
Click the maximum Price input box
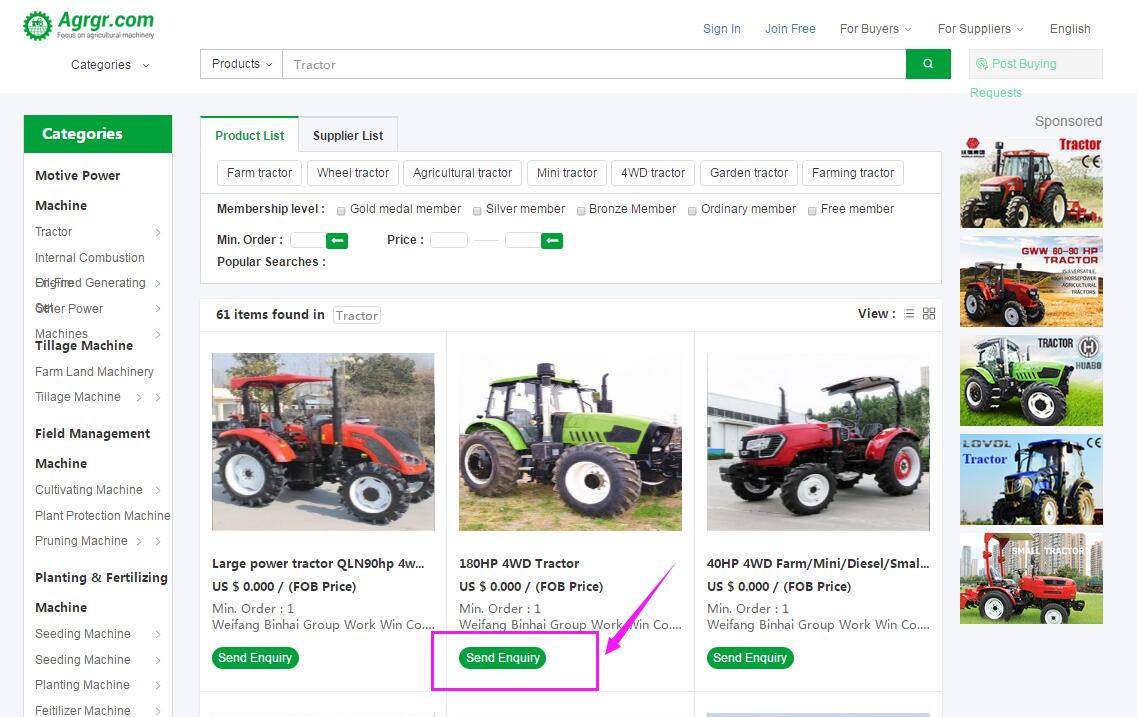coord(523,240)
